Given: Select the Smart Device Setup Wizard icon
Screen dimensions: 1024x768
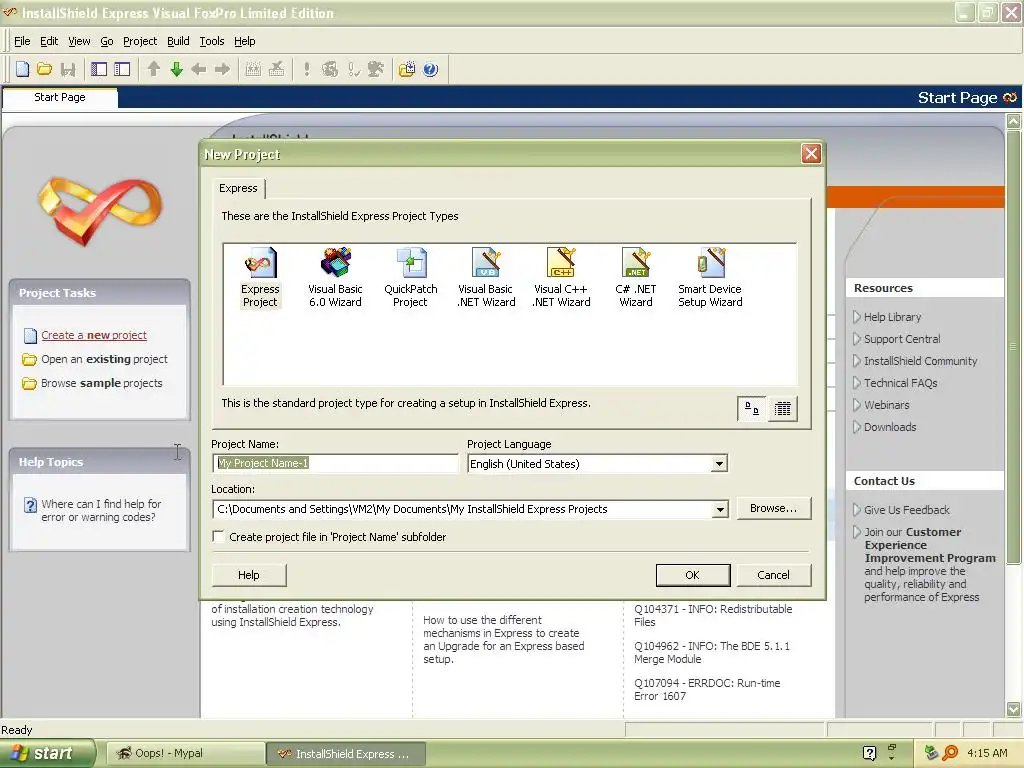Looking at the screenshot, I should click(x=710, y=277).
